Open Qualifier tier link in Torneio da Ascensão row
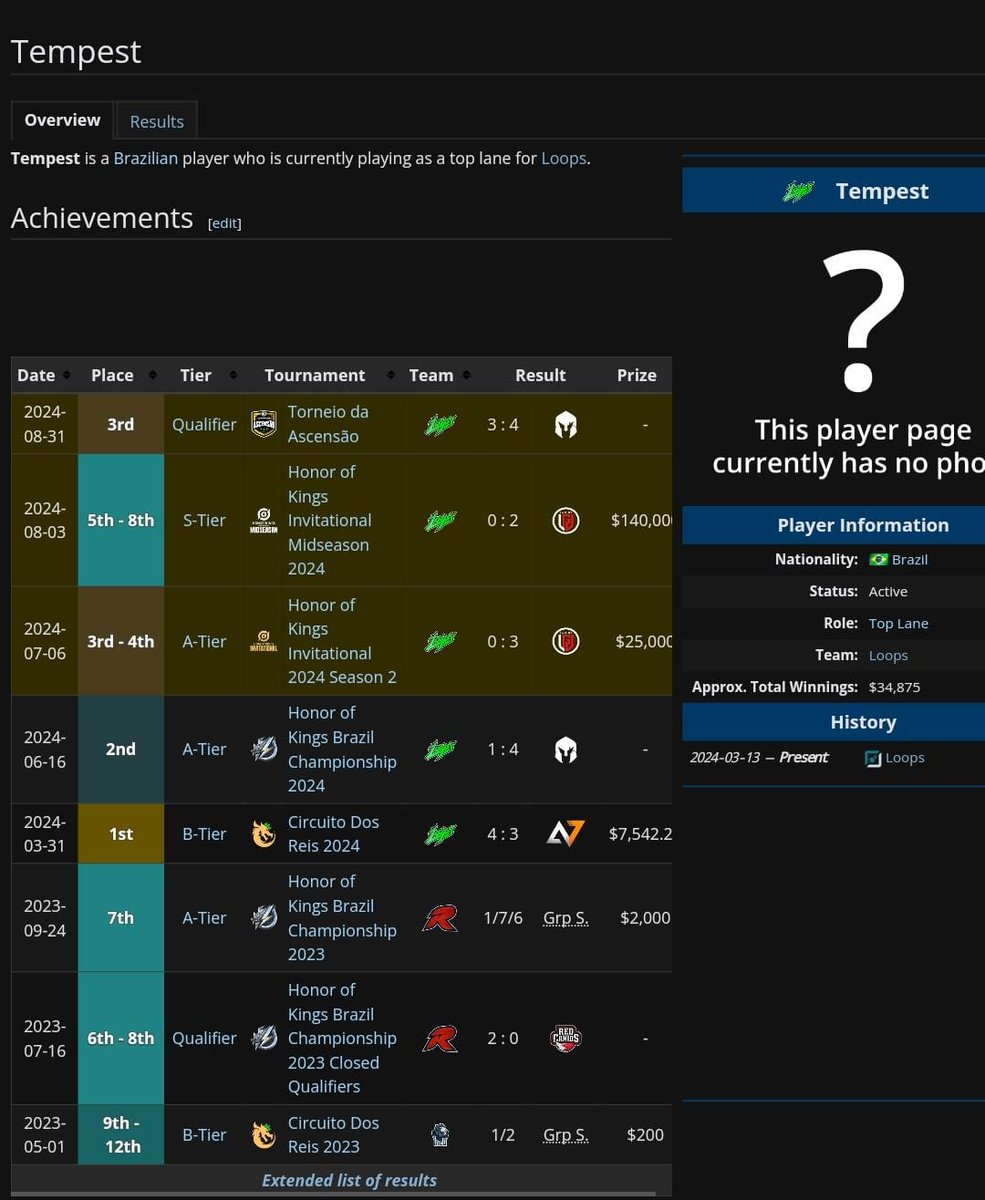 (204, 424)
